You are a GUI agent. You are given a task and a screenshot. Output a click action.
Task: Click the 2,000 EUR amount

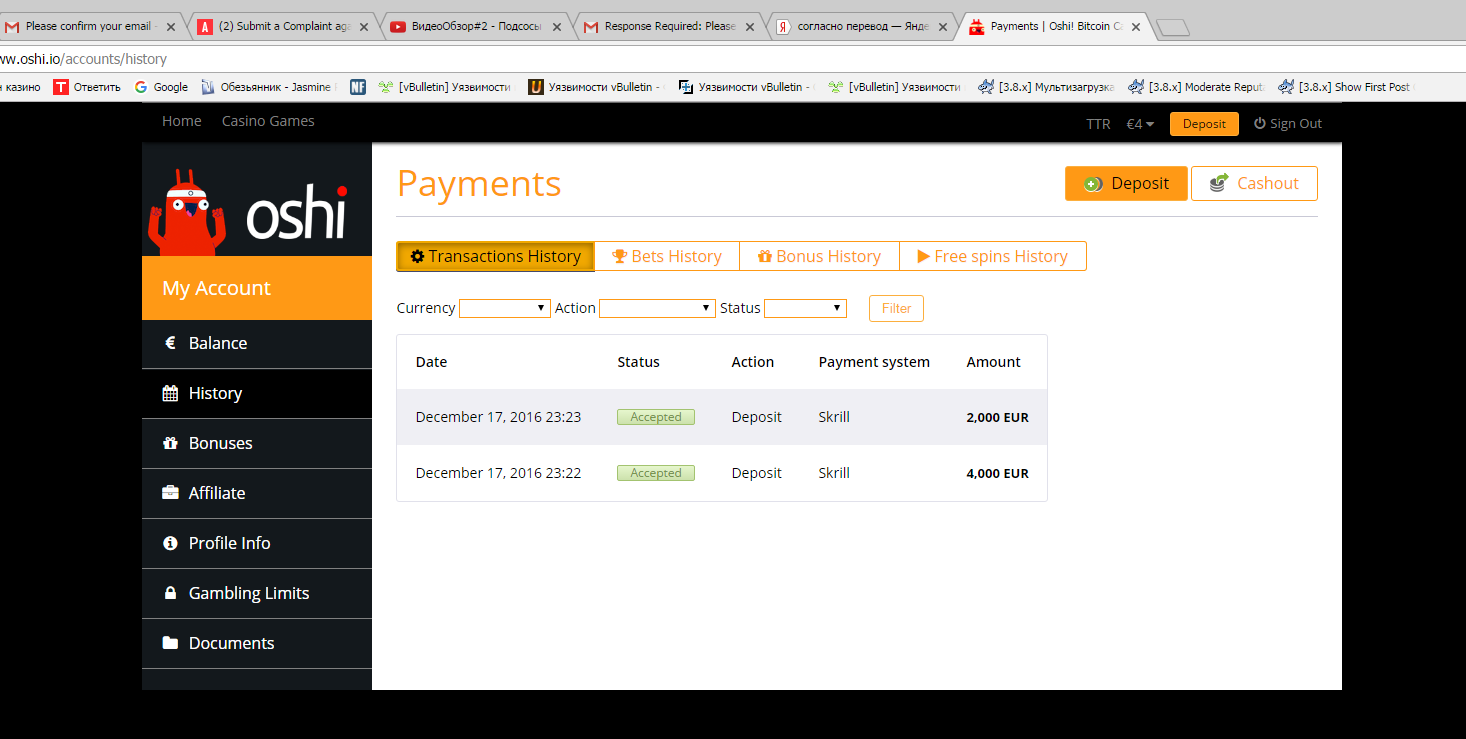pos(997,417)
